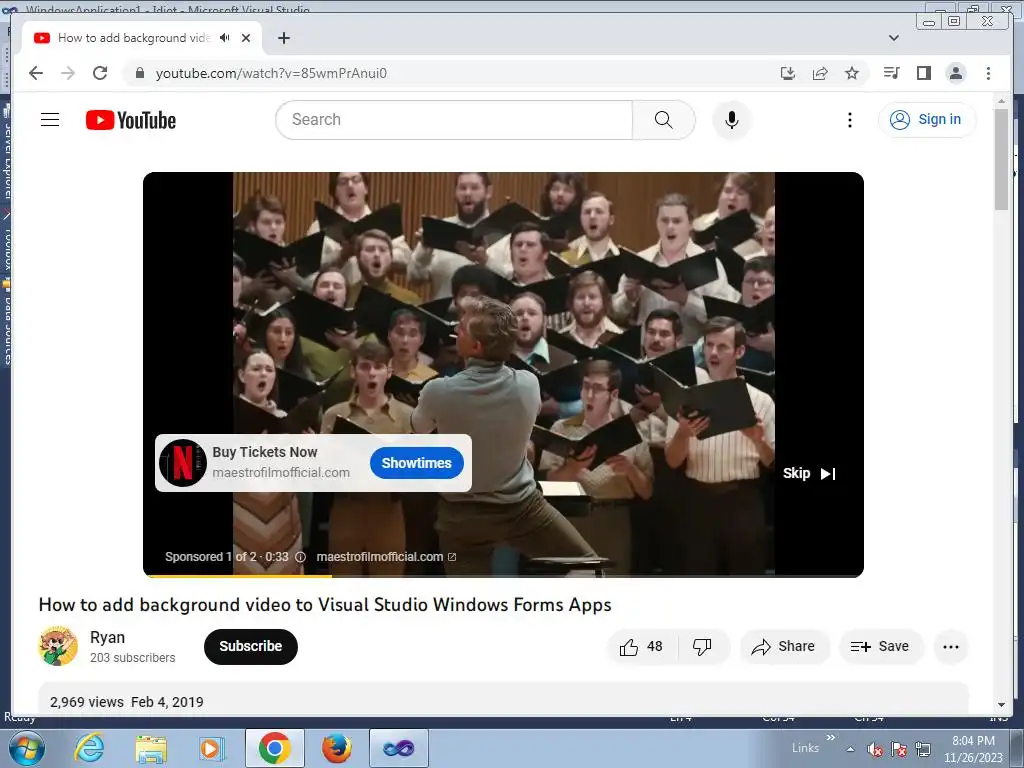Viewport: 1024px width, 768px height.
Task: Open Ryan's channel avatar
Action: tap(57, 646)
